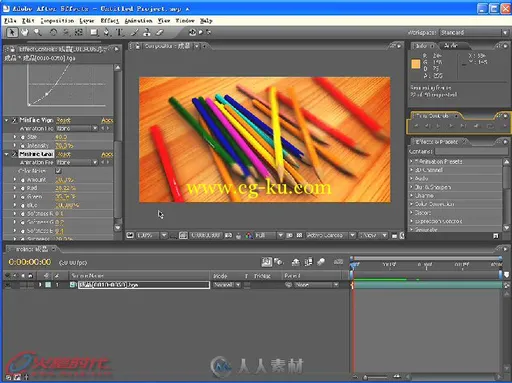The image size is (512, 383).
Task: Select the arrow Selection tool
Action: [x=12, y=32]
